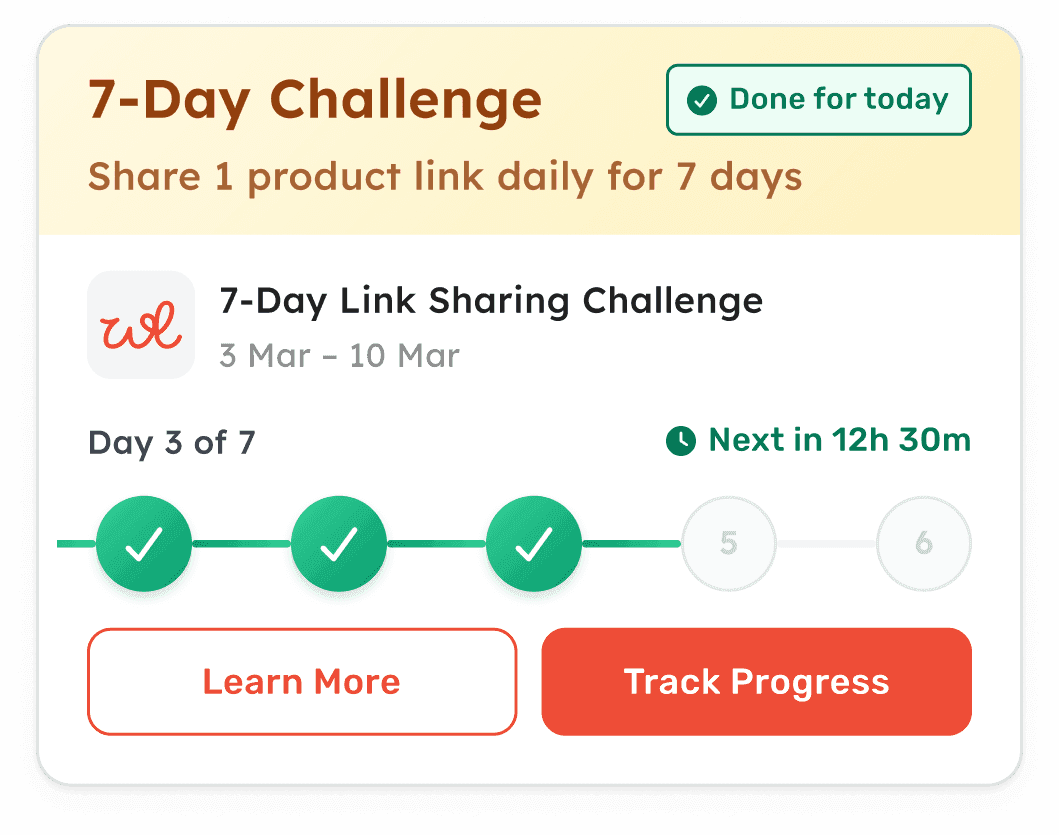This screenshot has height=835, width=1059.
Task: Select the second completed day checkmark
Action: point(339,544)
